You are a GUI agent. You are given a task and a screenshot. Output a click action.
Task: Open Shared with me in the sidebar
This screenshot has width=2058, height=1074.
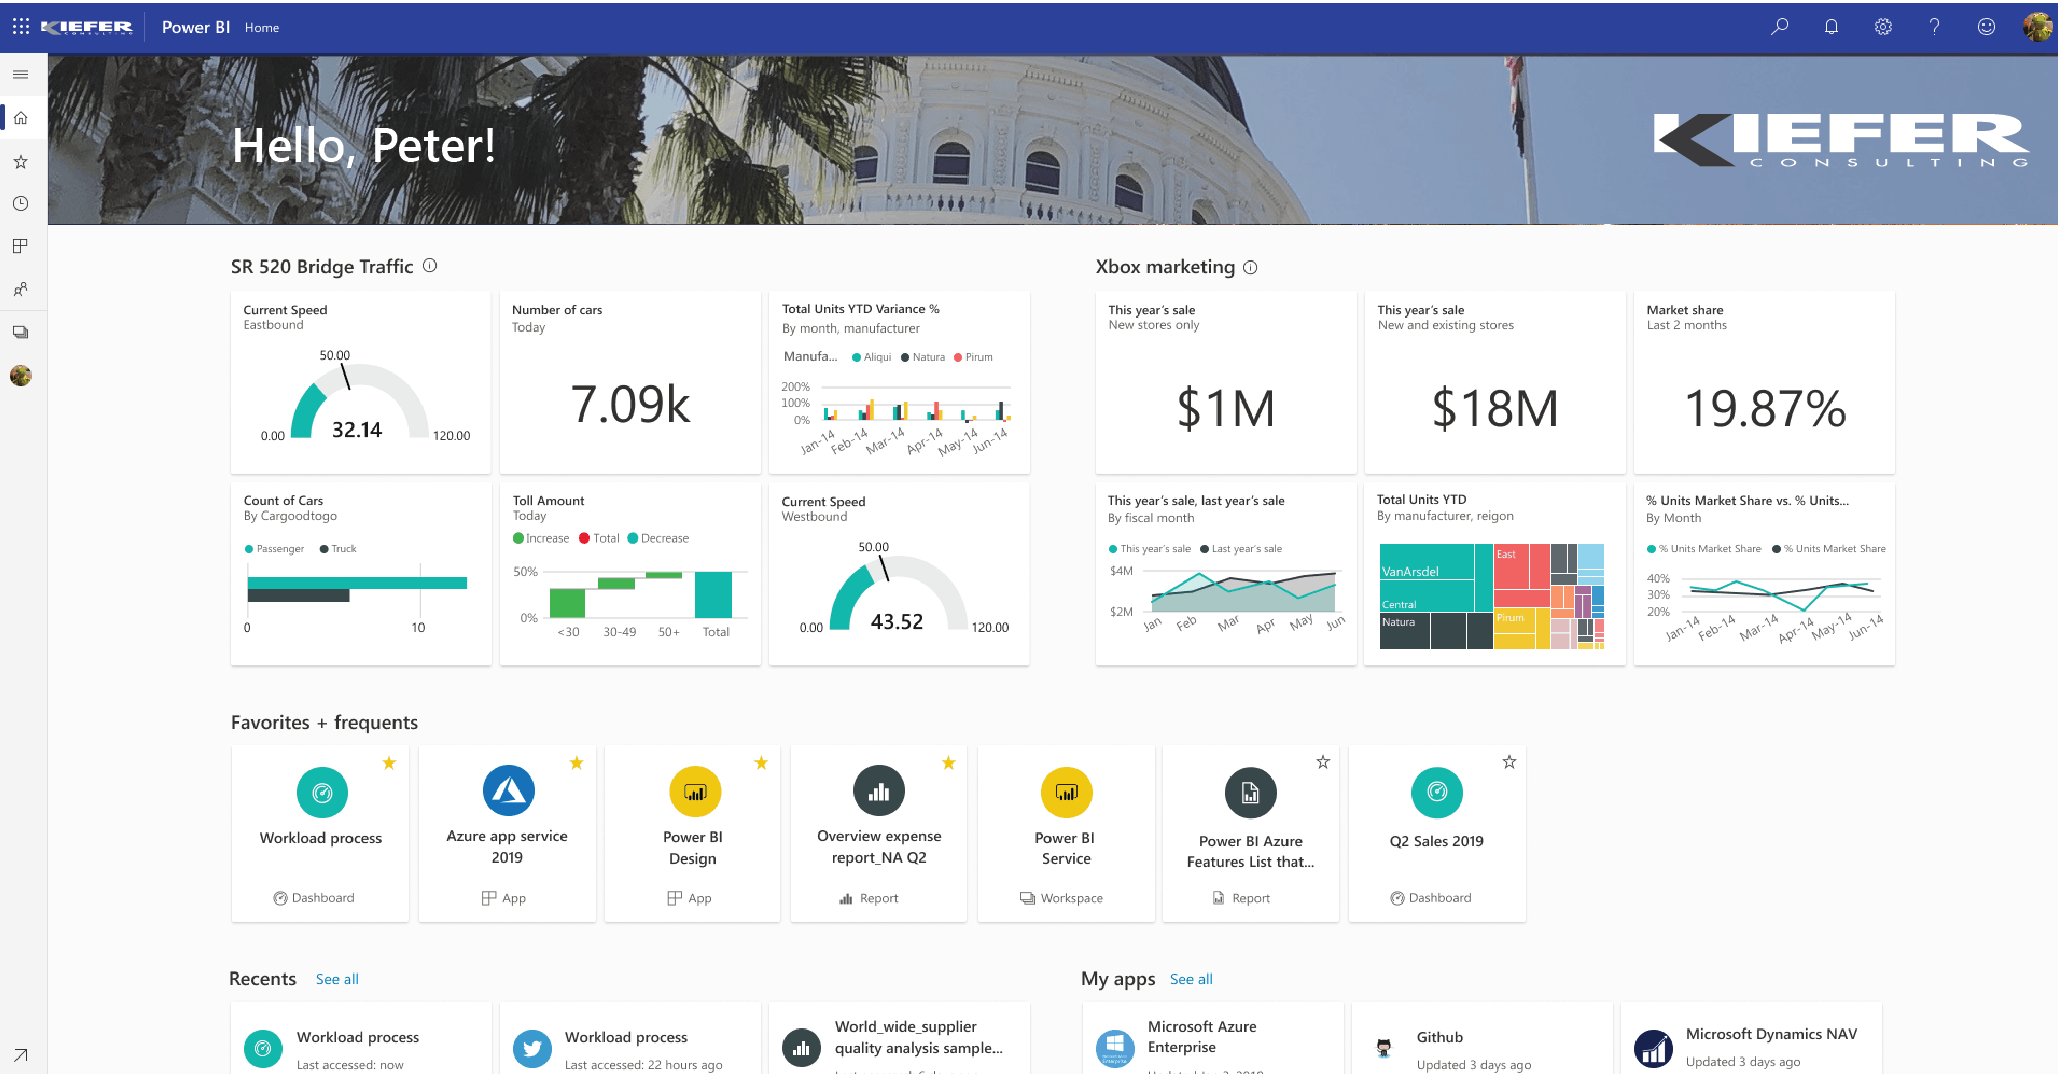(20, 289)
